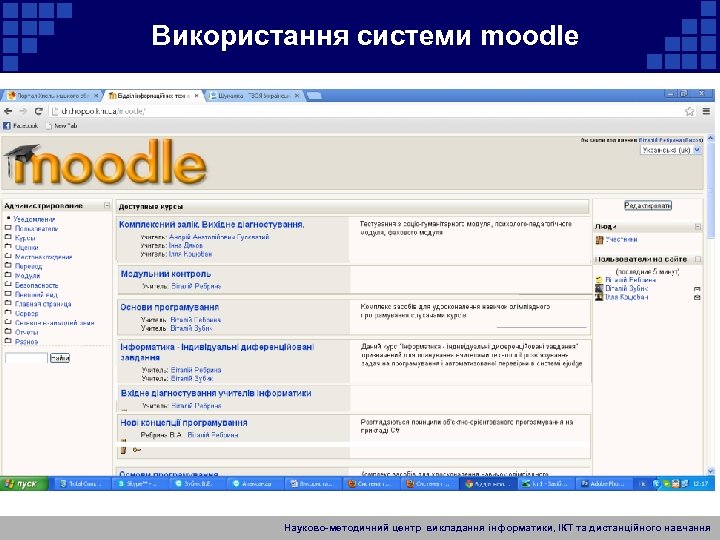
Task: Reload the page with the refresh icon
Action: pyautogui.click(x=39, y=111)
